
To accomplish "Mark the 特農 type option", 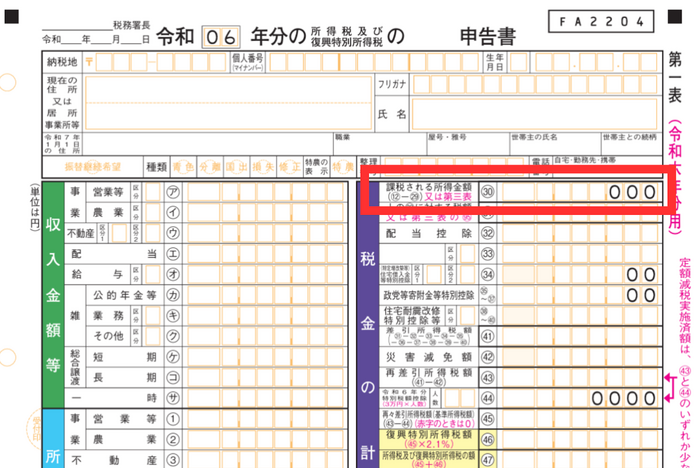I will 342,167.
